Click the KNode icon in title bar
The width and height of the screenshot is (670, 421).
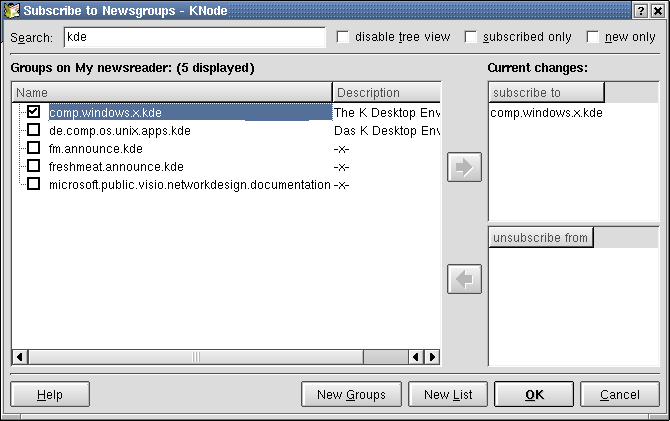coord(12,10)
